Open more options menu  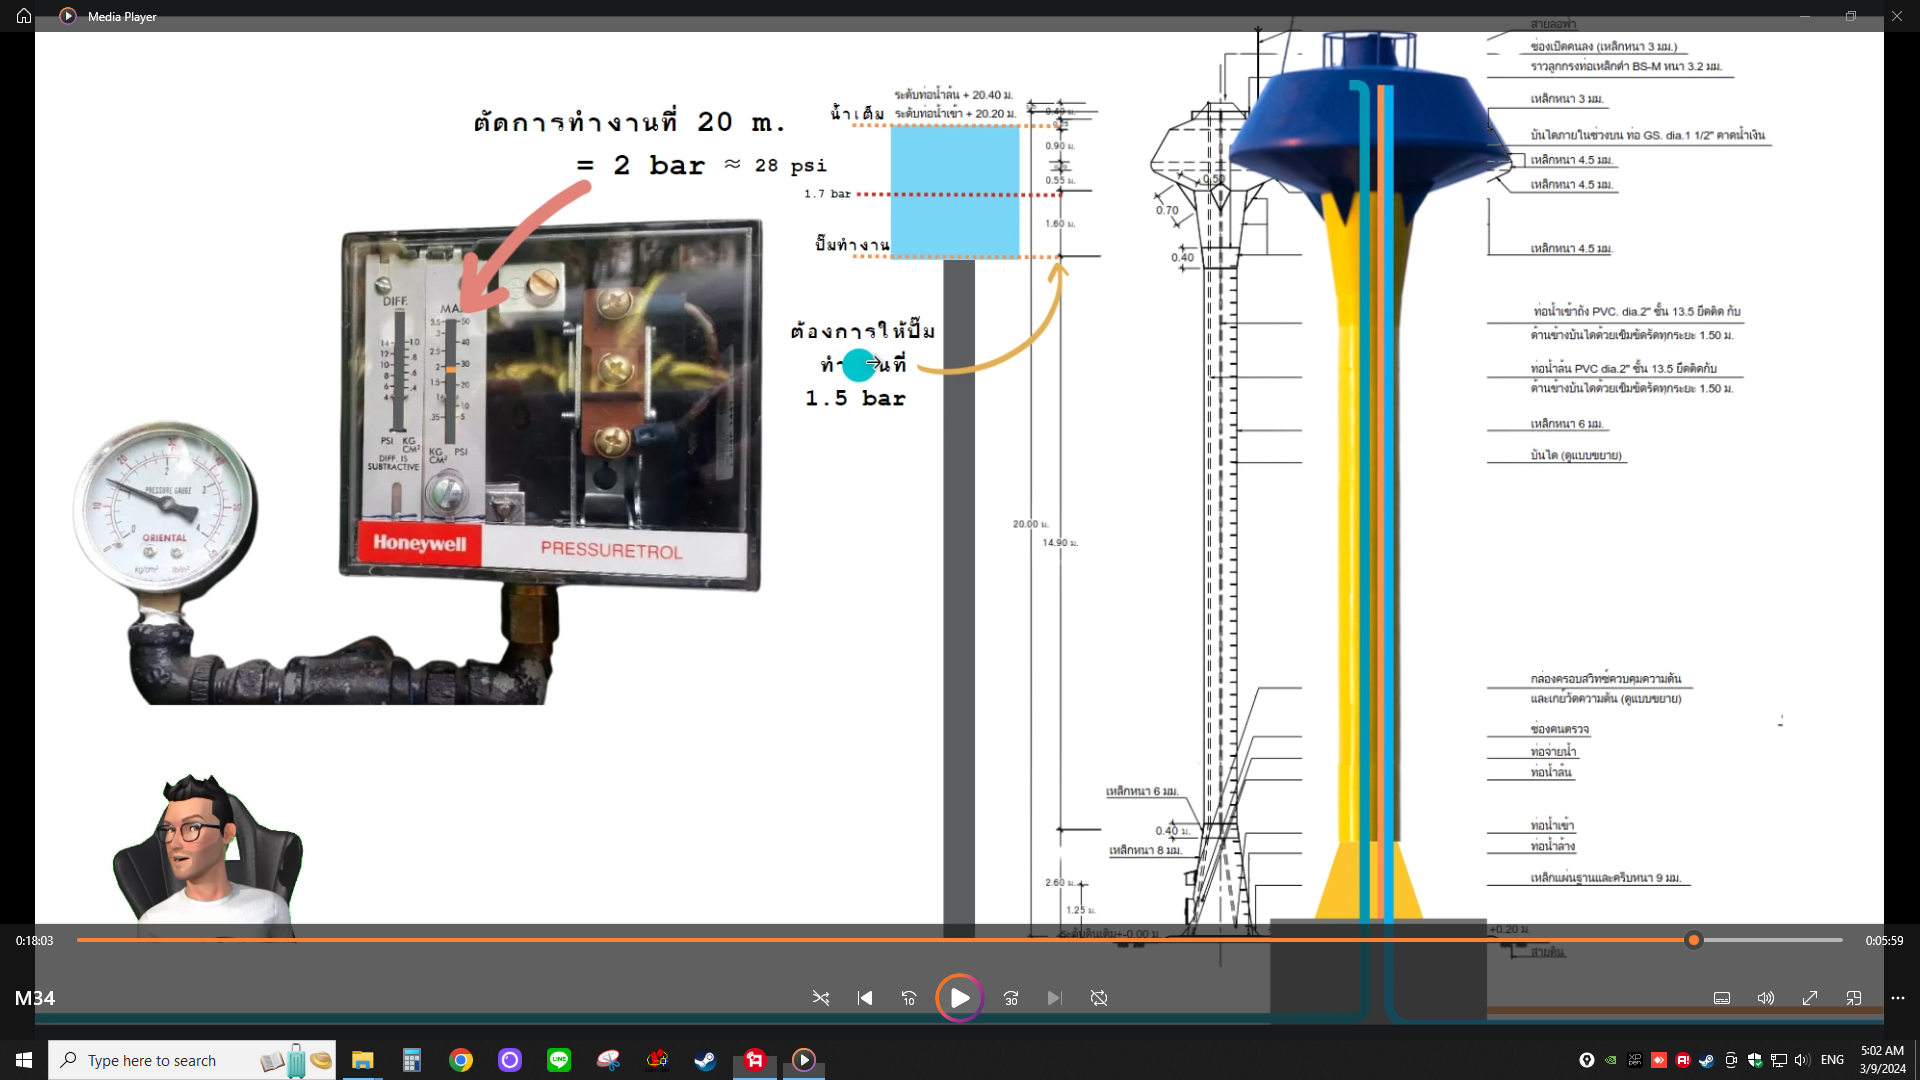1898,998
